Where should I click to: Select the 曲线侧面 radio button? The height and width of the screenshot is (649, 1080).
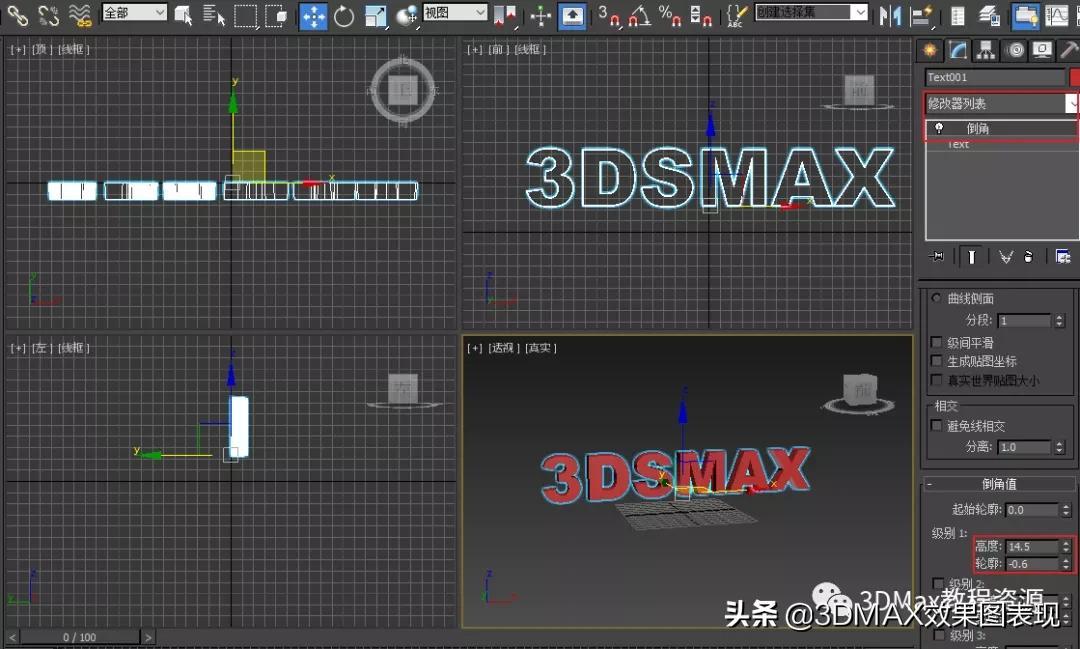(936, 298)
